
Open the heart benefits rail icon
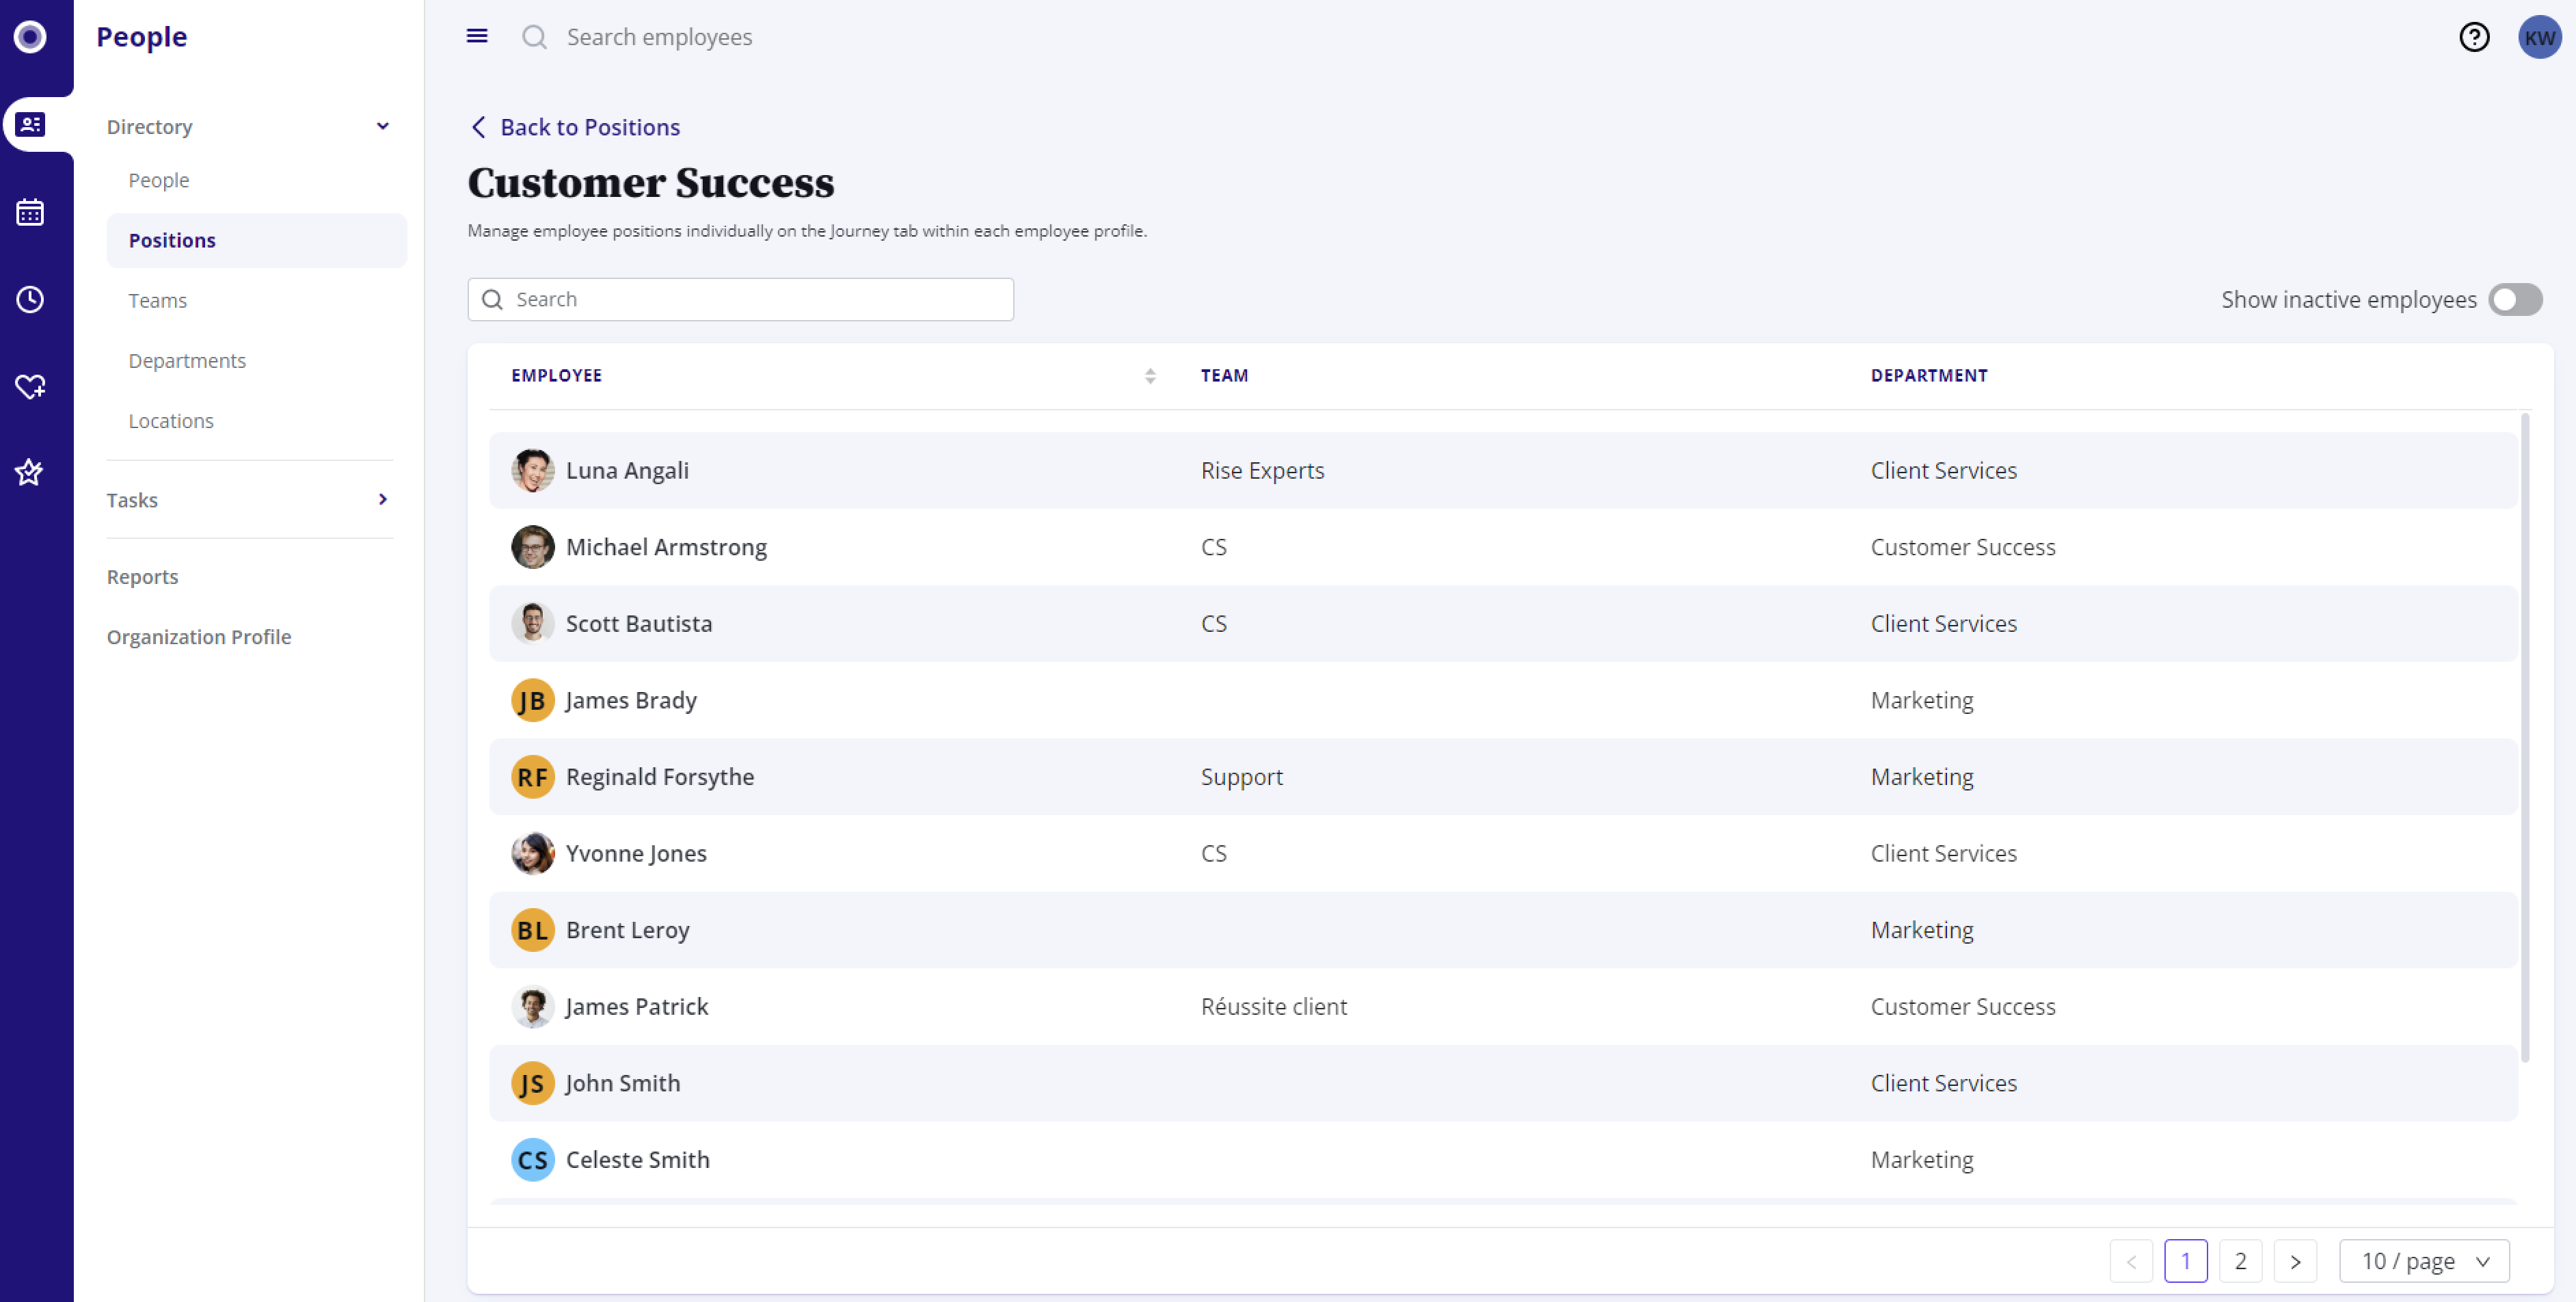pyautogui.click(x=30, y=386)
